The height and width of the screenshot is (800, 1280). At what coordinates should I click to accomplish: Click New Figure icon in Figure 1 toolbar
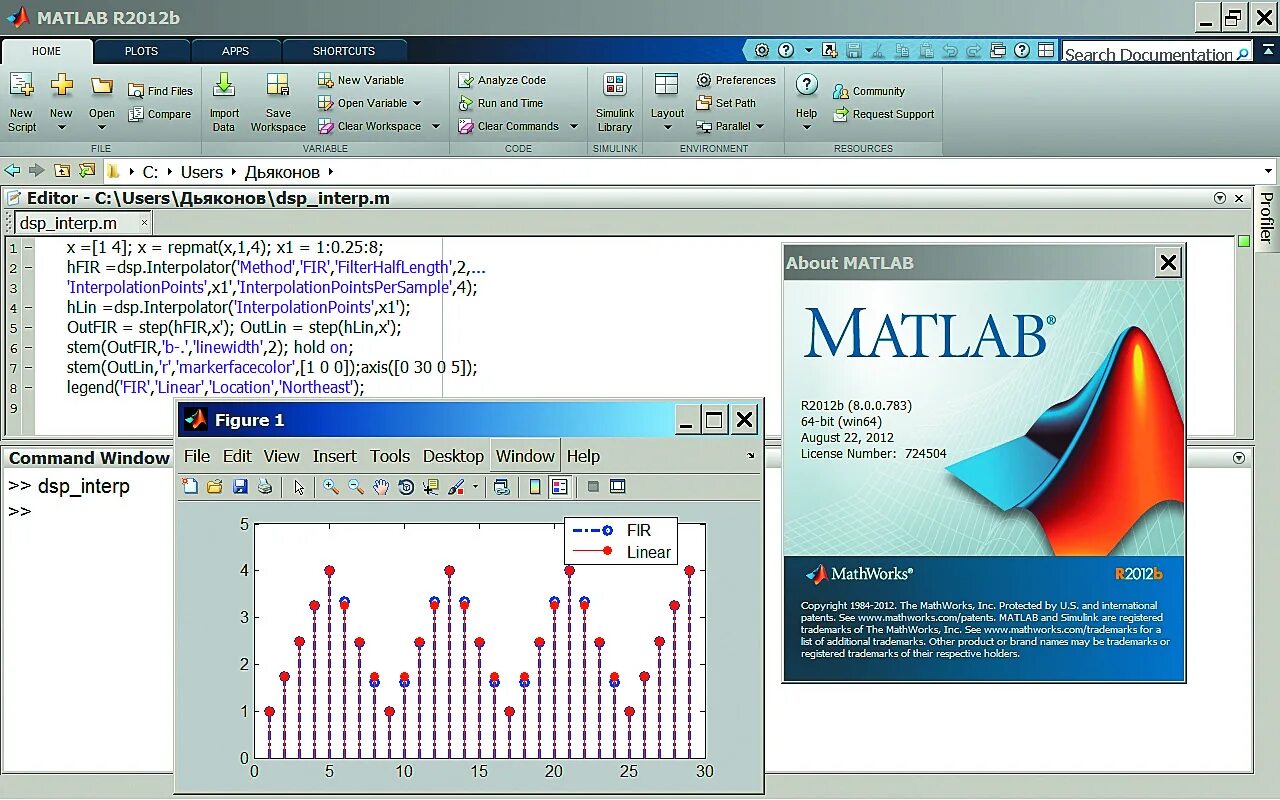(190, 487)
